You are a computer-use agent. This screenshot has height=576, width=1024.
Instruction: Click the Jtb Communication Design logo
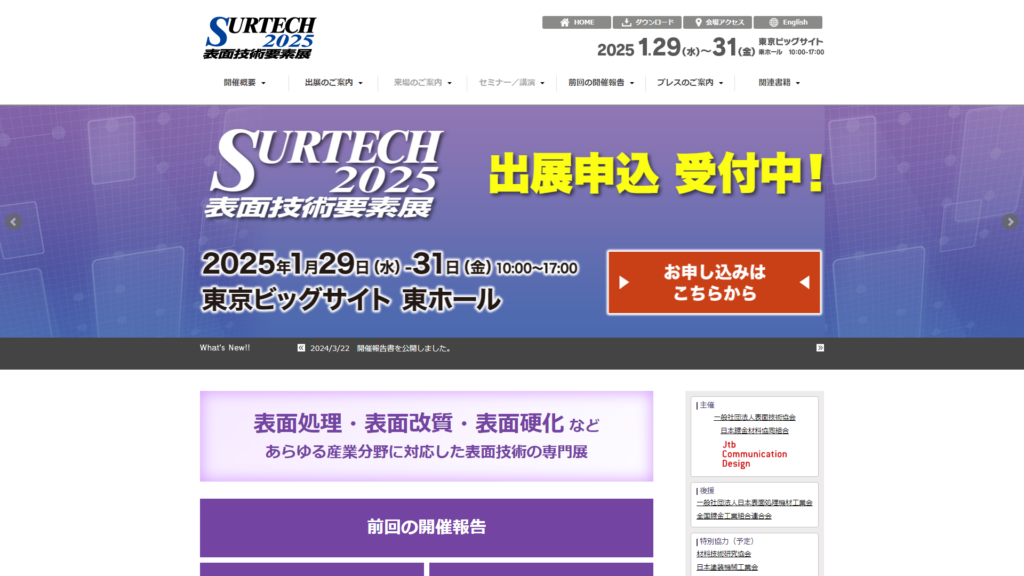754,454
